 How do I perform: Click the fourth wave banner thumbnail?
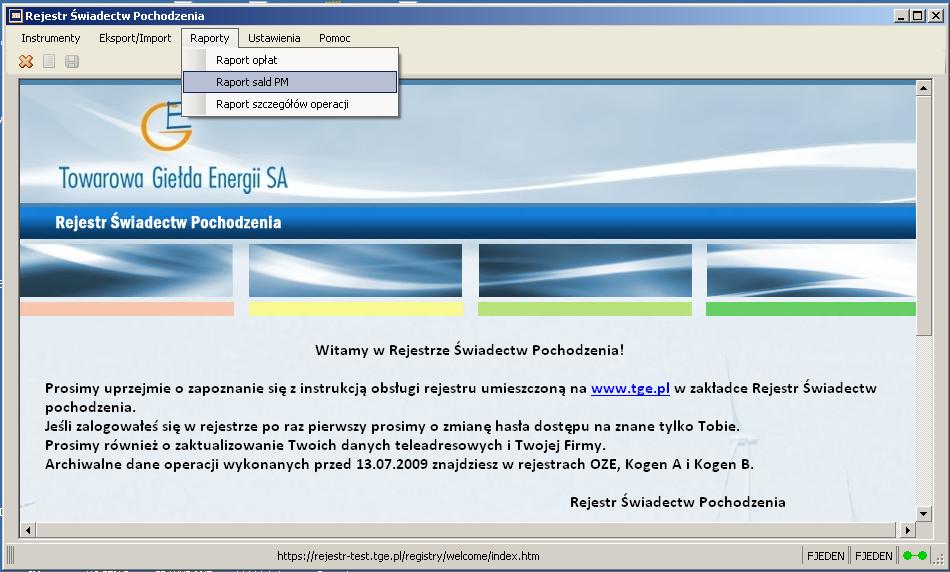[x=811, y=270]
